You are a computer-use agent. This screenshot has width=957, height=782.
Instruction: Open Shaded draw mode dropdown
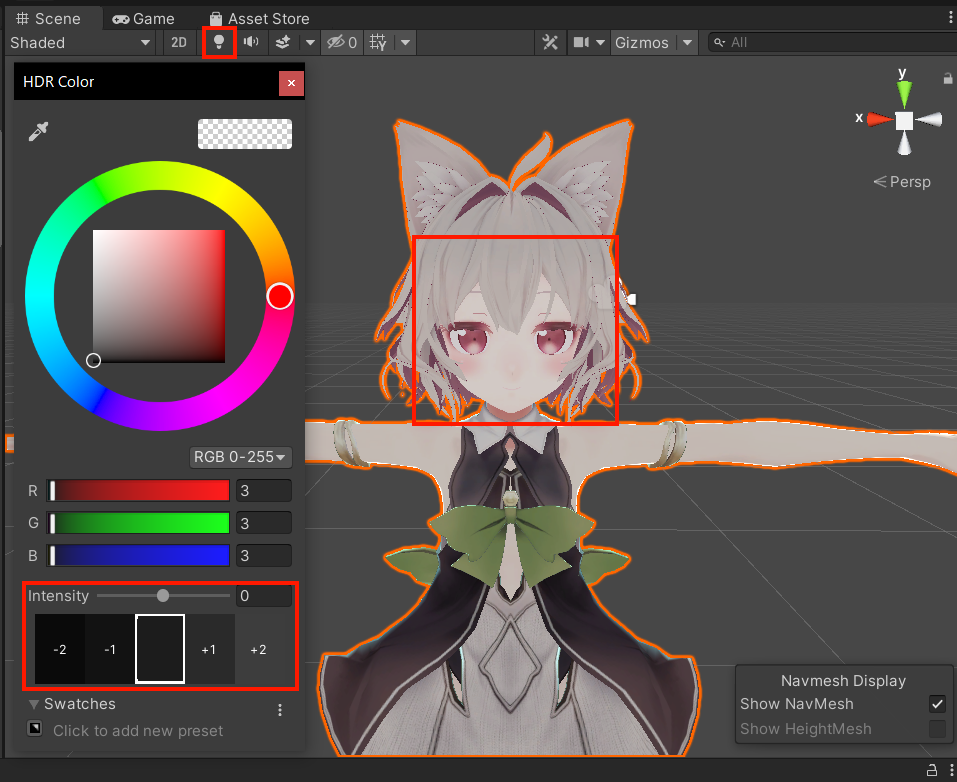[80, 43]
